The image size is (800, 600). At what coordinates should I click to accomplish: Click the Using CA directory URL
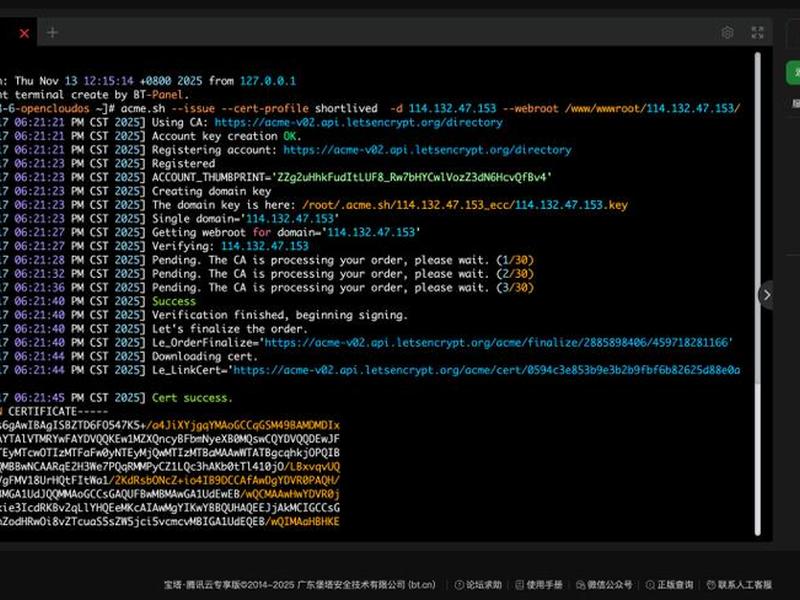tap(358, 122)
